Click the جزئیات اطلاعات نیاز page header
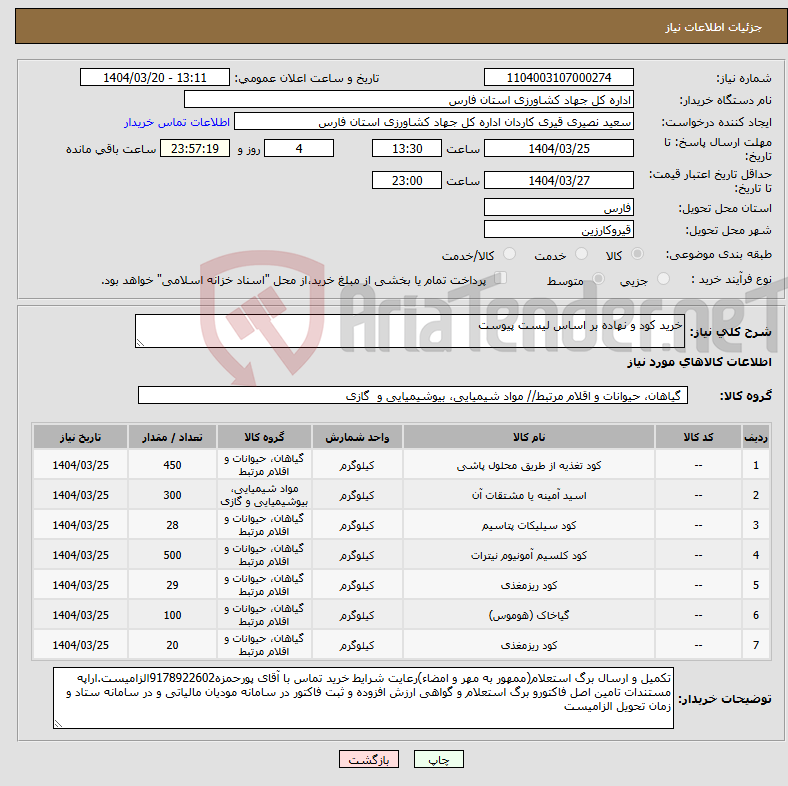This screenshot has height=786, width=788. 714,27
